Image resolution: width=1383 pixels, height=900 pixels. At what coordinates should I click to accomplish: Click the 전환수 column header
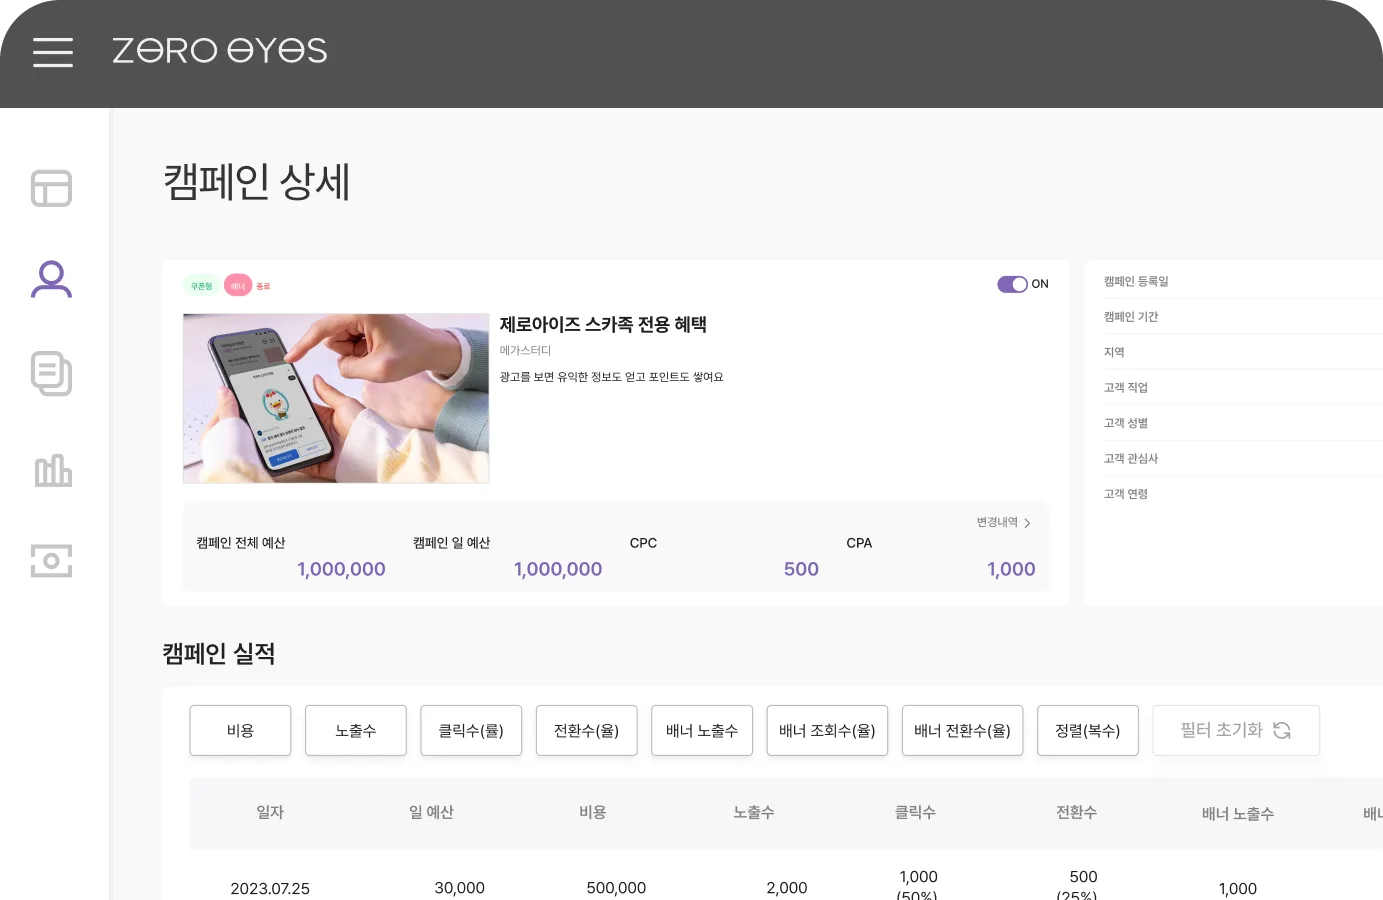1077,813
